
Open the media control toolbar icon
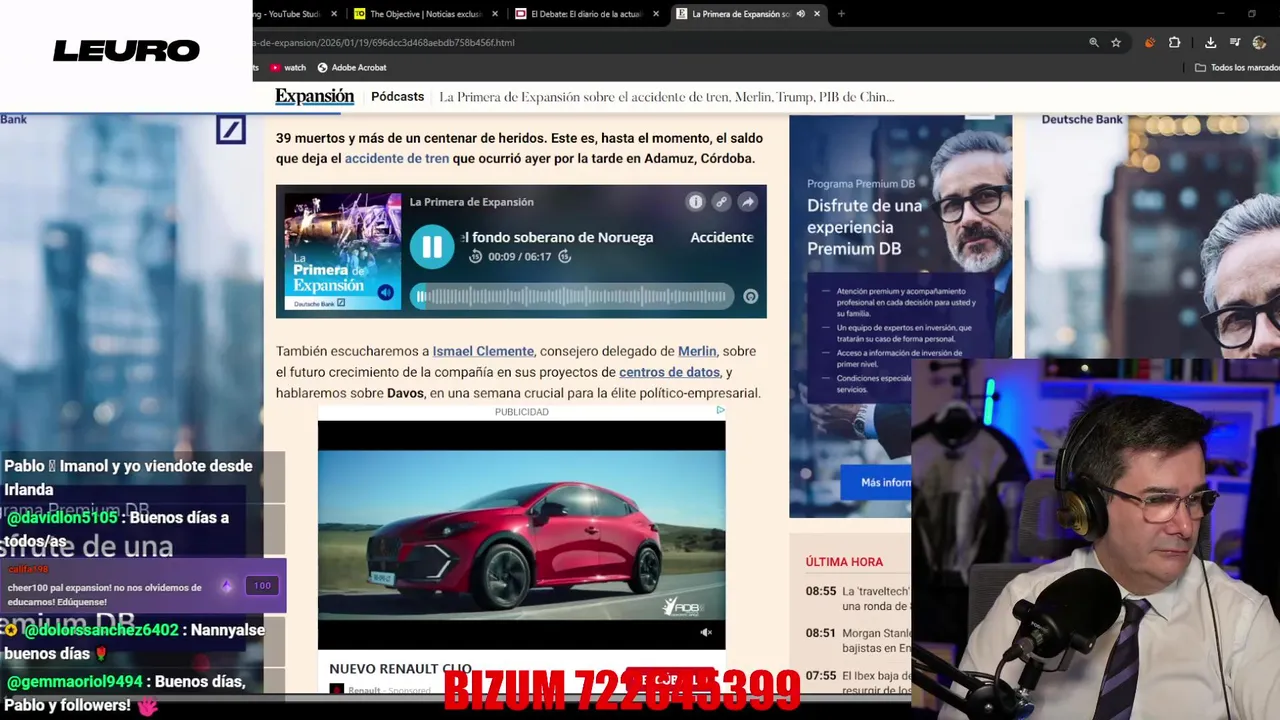1235,43
